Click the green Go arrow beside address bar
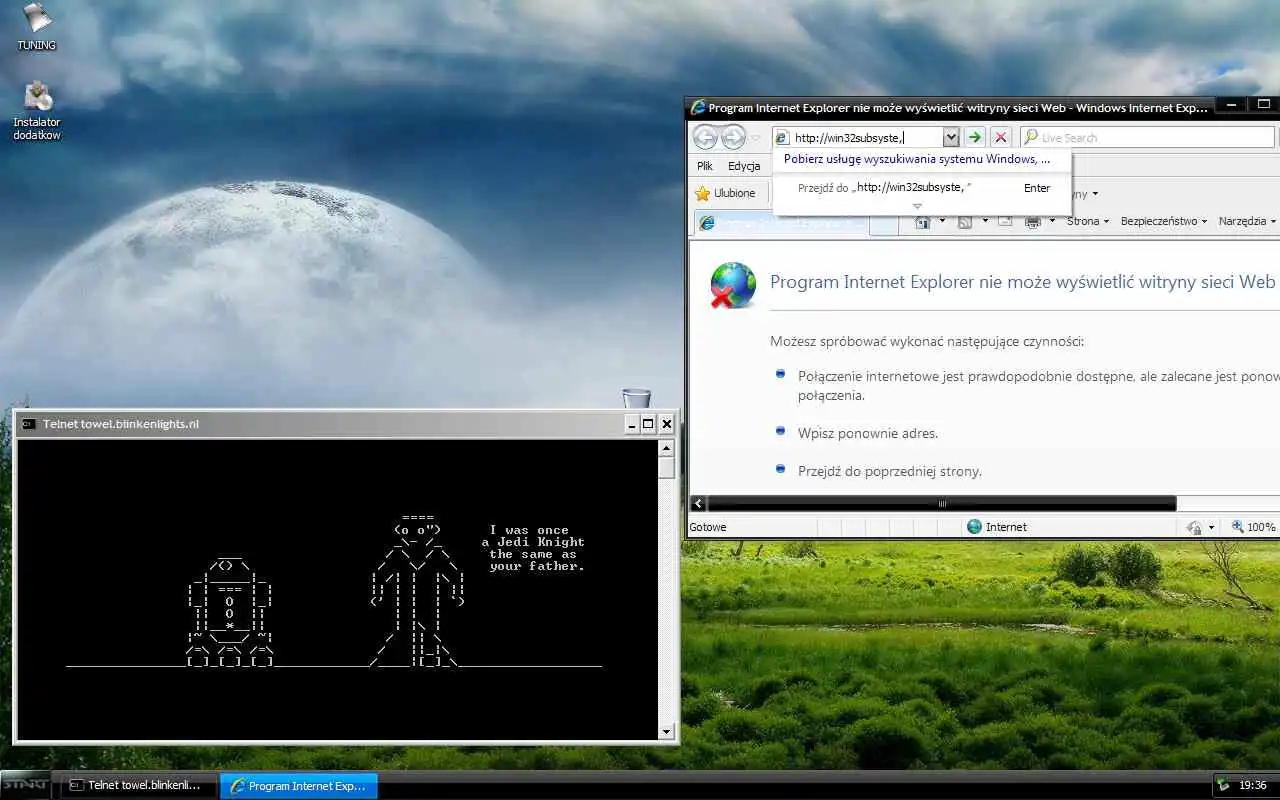1280x800 pixels. click(x=975, y=137)
